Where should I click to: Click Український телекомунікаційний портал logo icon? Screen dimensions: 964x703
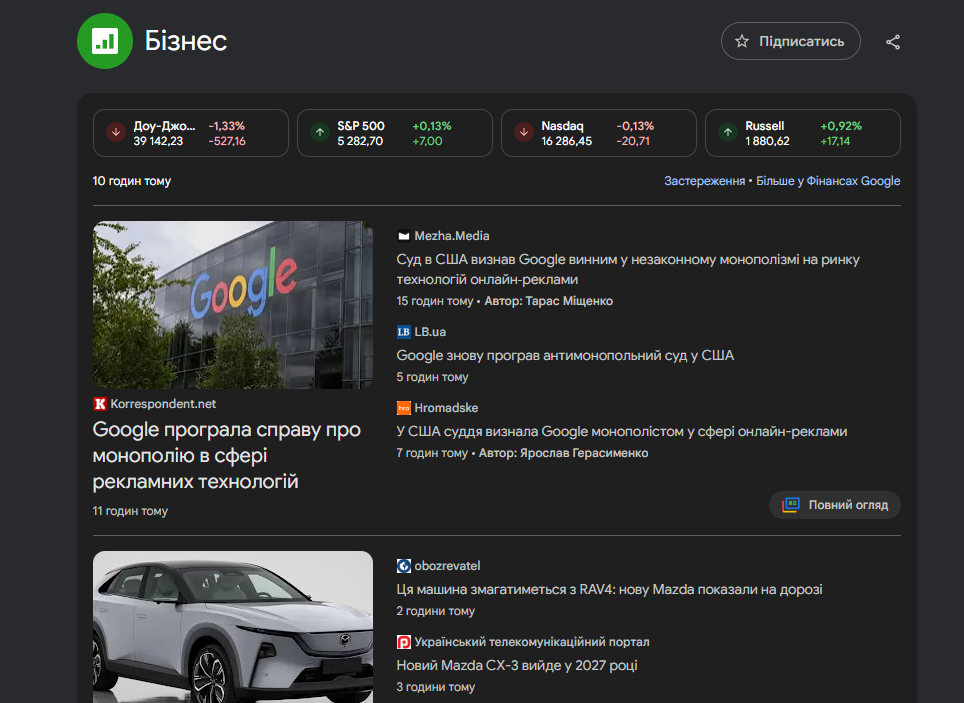point(403,642)
